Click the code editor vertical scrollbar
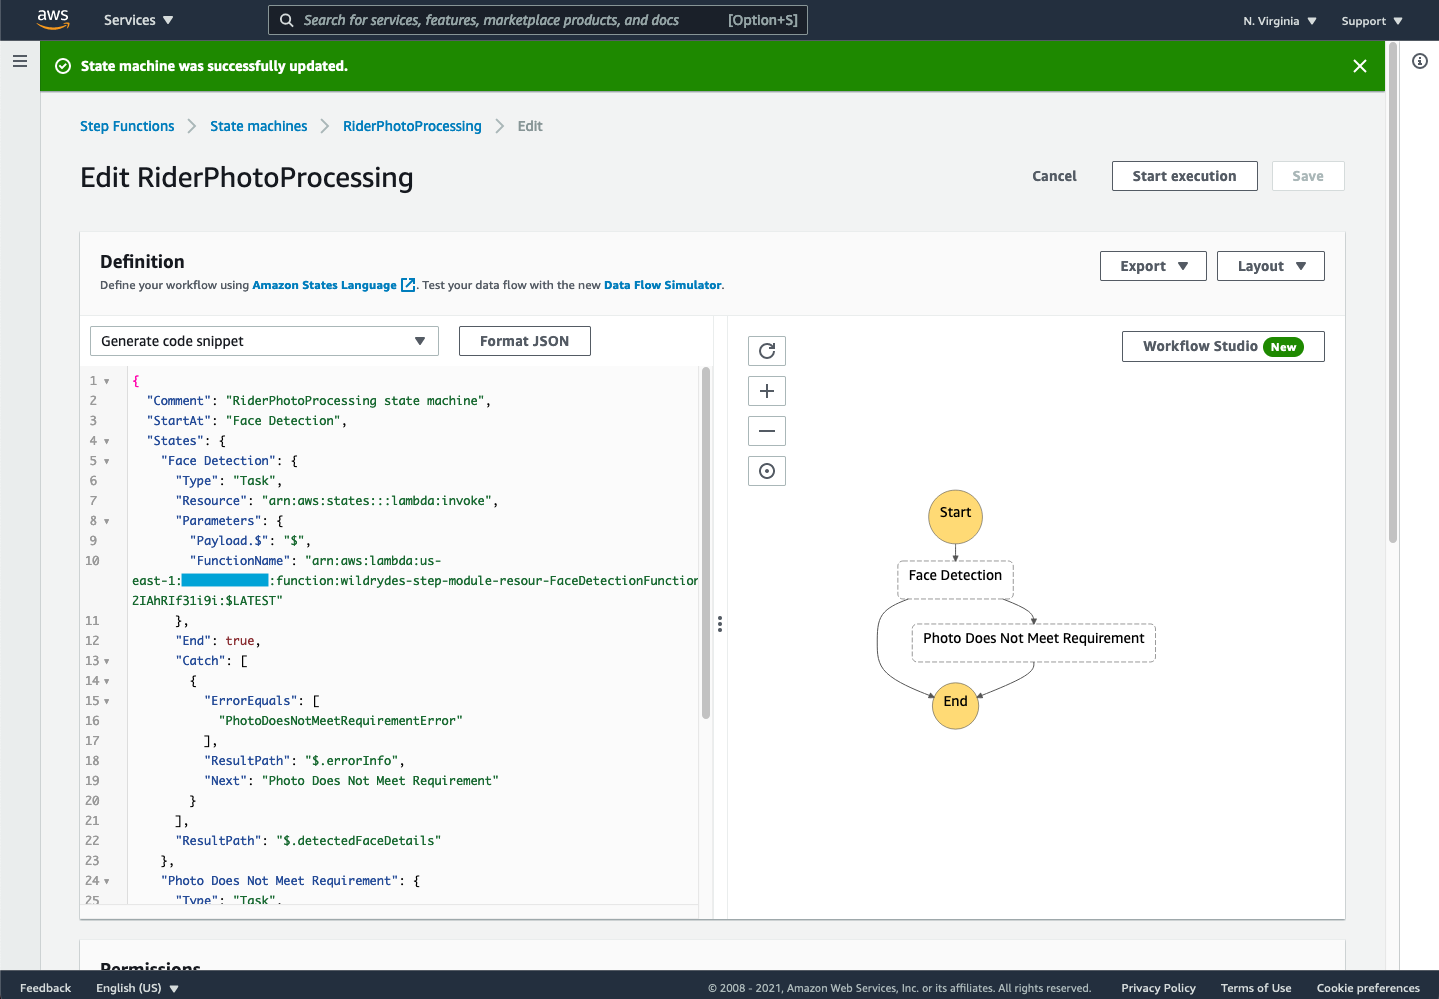The width and height of the screenshot is (1439, 999). tap(706, 543)
